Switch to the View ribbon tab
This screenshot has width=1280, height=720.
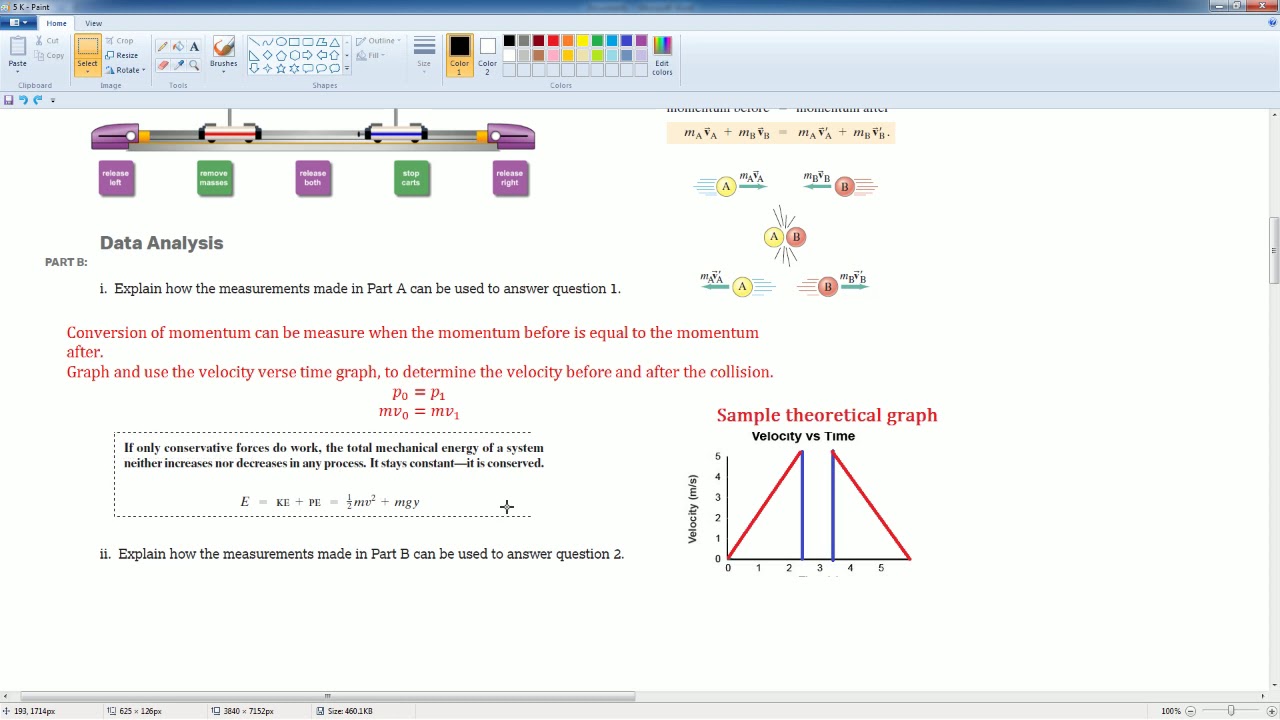click(x=93, y=23)
